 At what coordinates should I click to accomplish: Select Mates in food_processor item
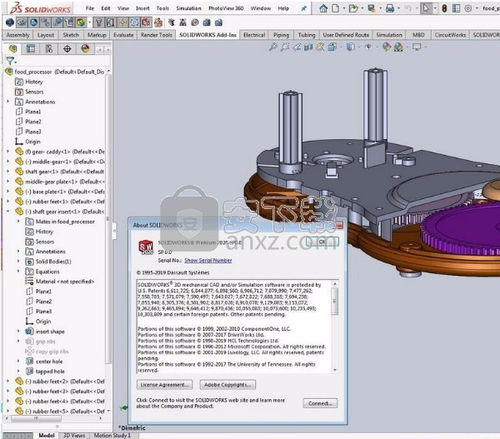point(60,221)
